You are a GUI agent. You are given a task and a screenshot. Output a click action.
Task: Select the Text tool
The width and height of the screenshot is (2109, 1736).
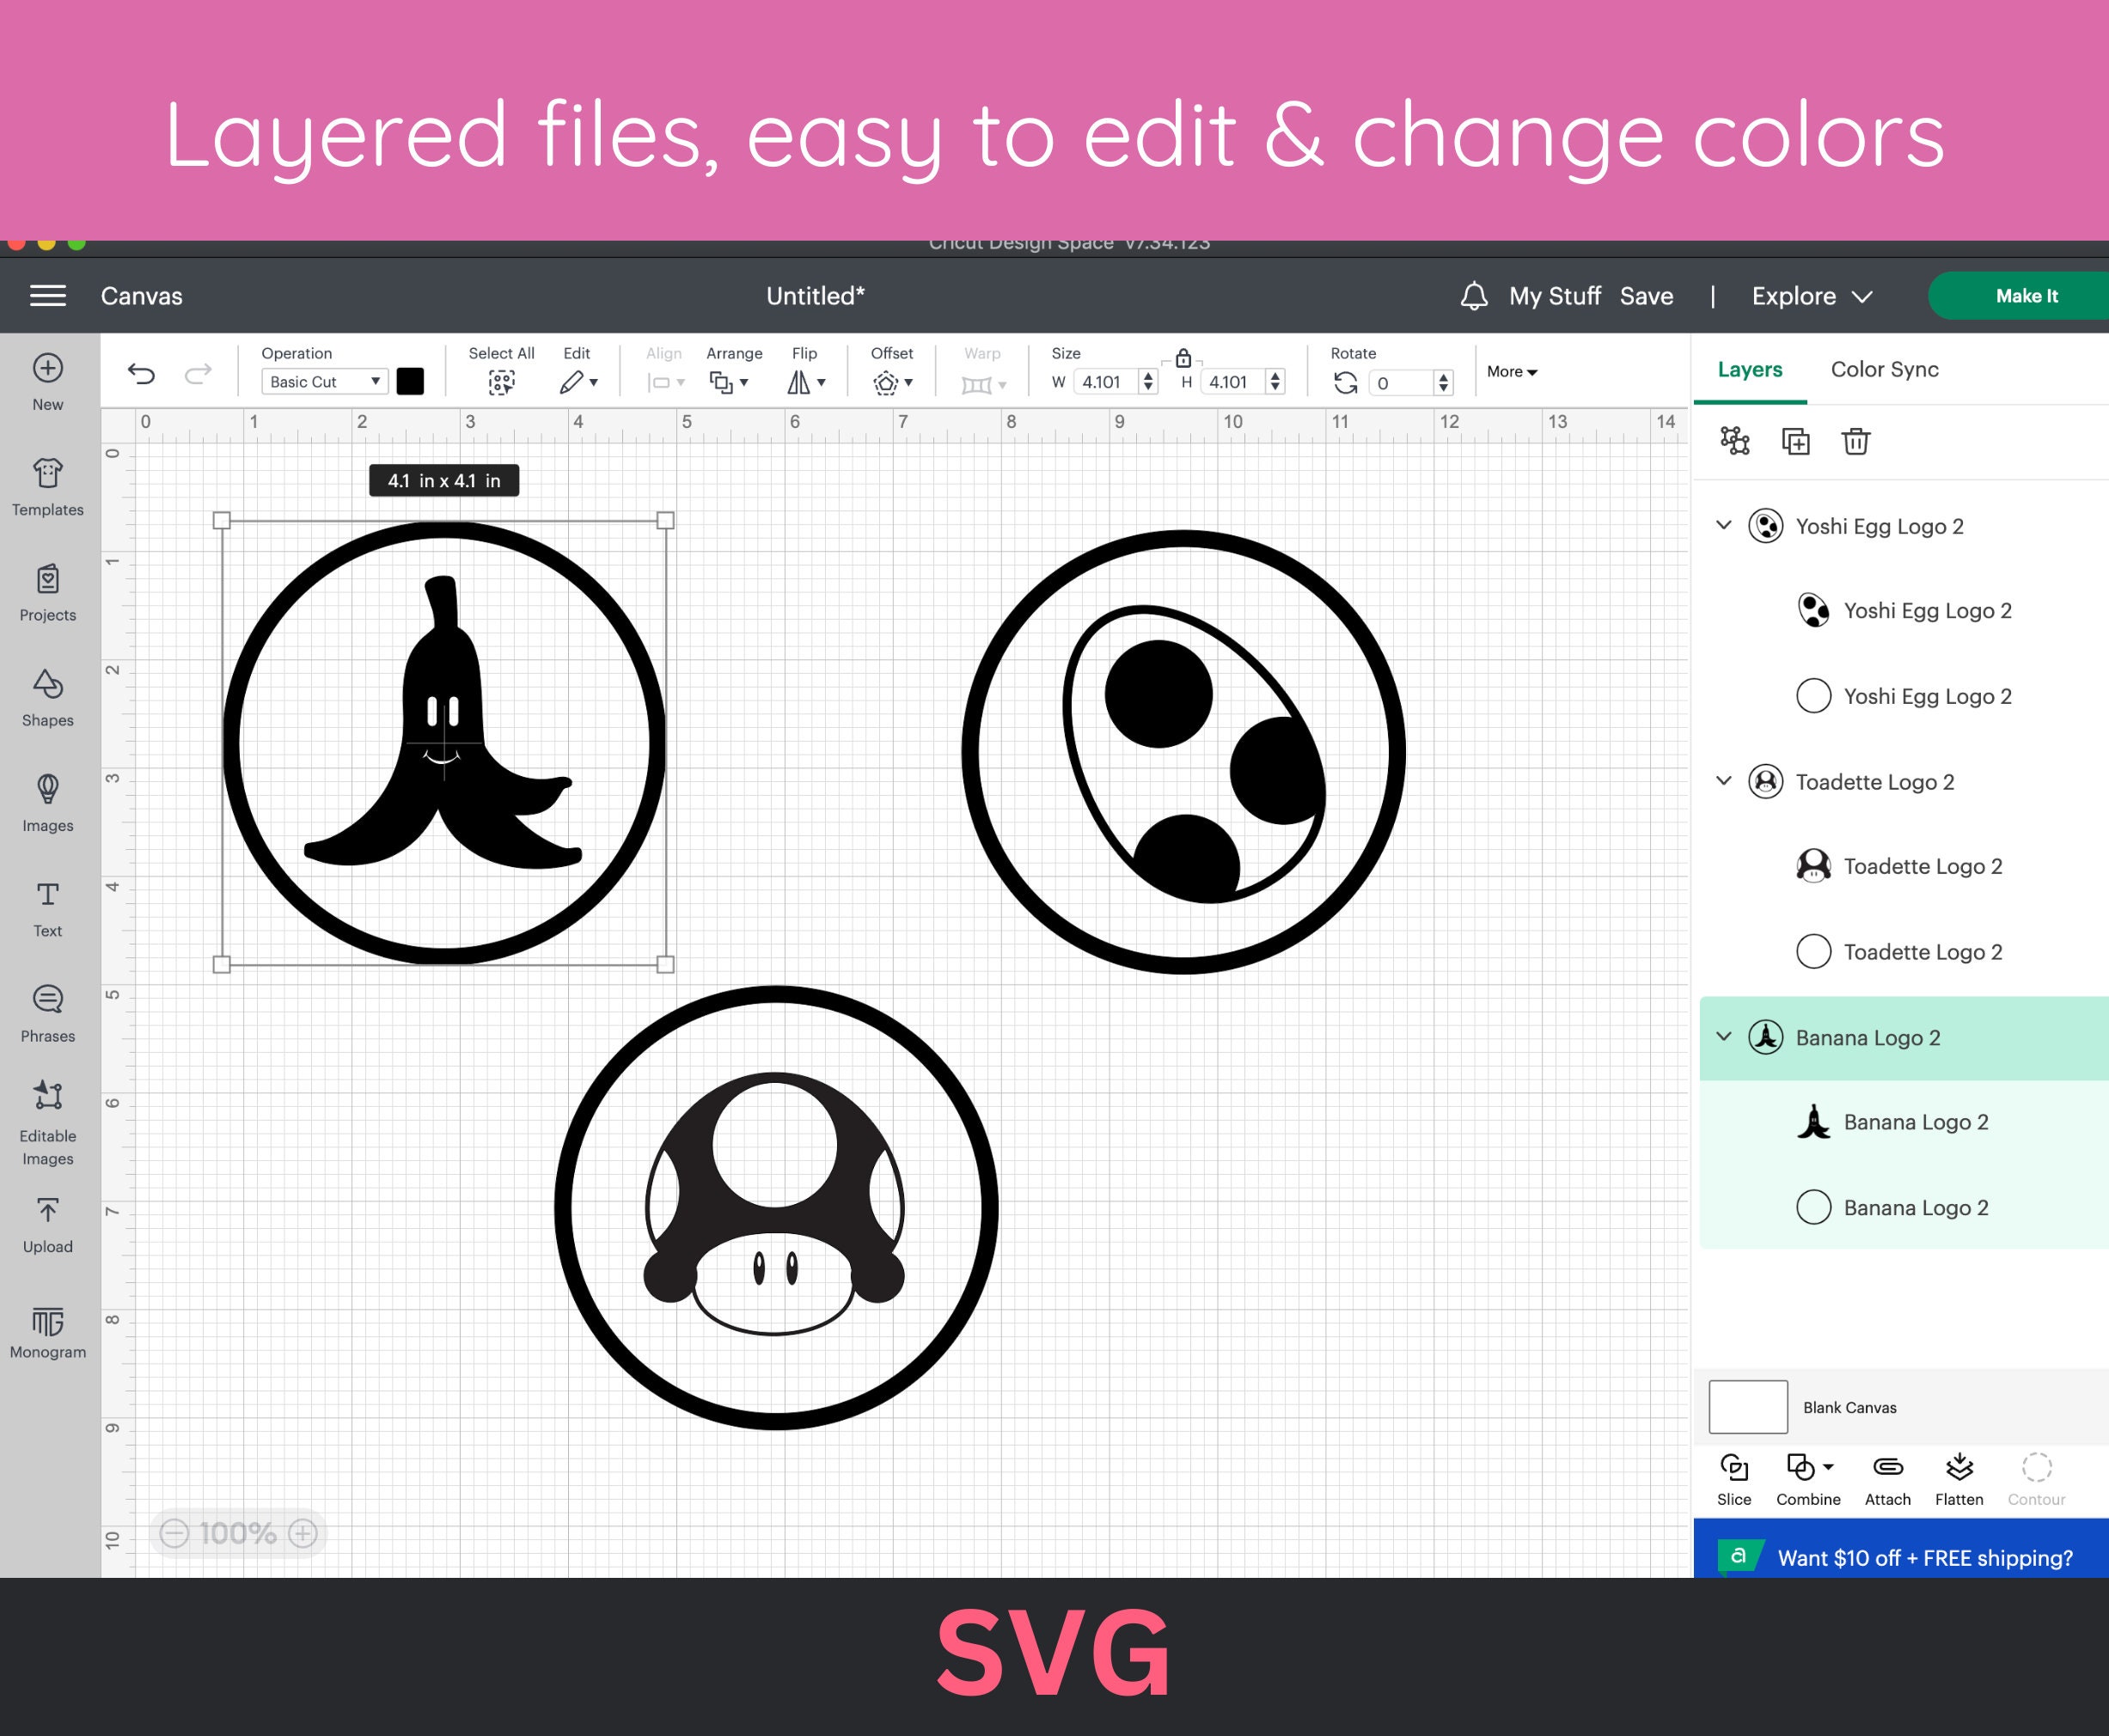coord(47,909)
